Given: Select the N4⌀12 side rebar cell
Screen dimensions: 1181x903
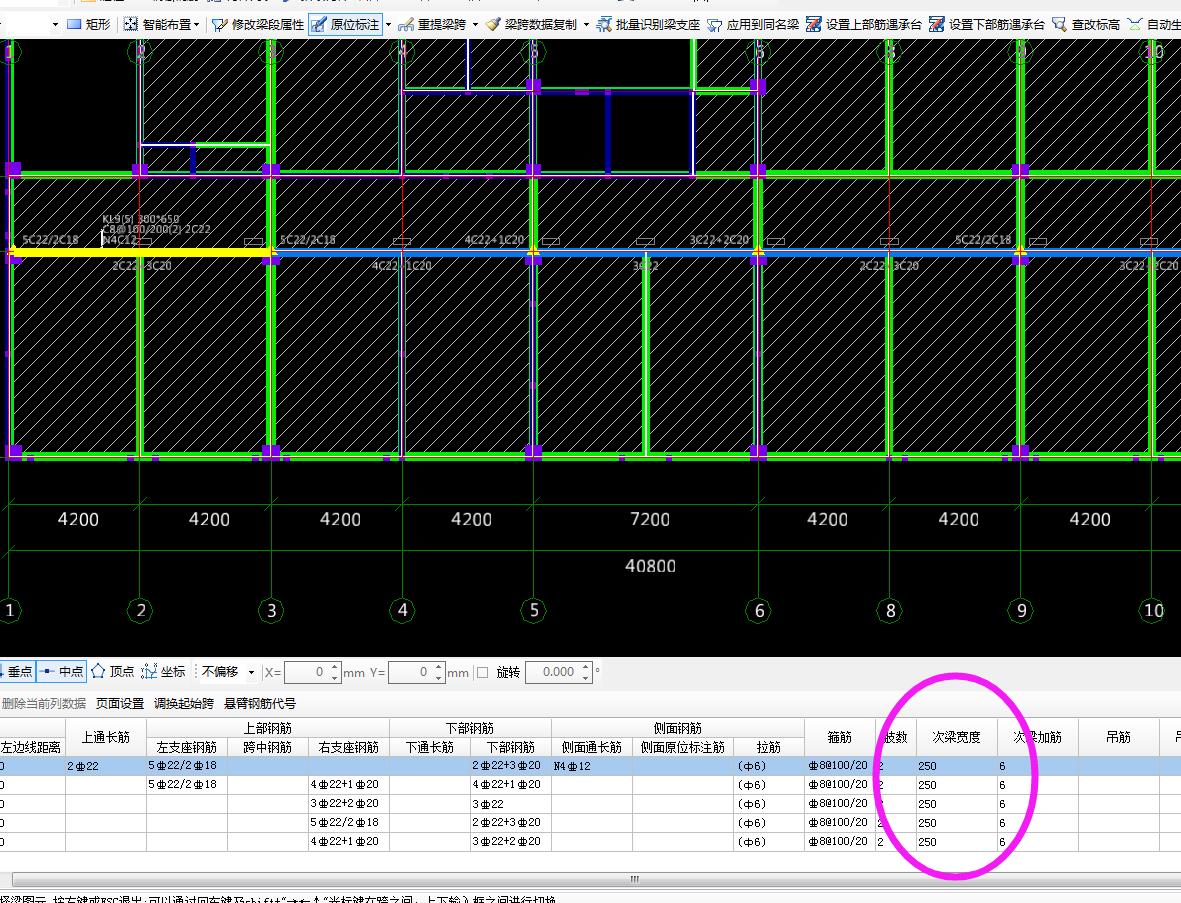Looking at the screenshot, I should tap(592, 766).
